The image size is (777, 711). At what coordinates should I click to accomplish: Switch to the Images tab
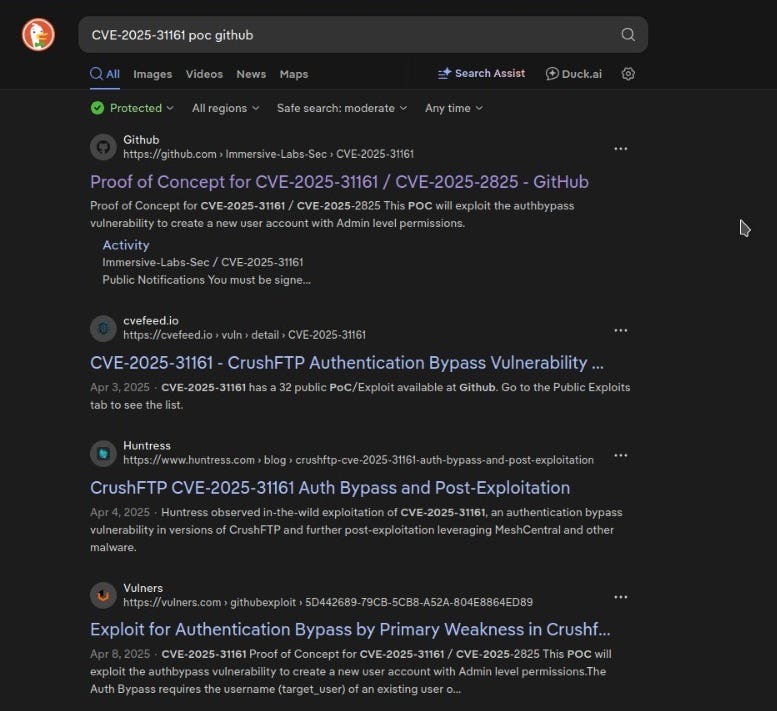tap(153, 74)
